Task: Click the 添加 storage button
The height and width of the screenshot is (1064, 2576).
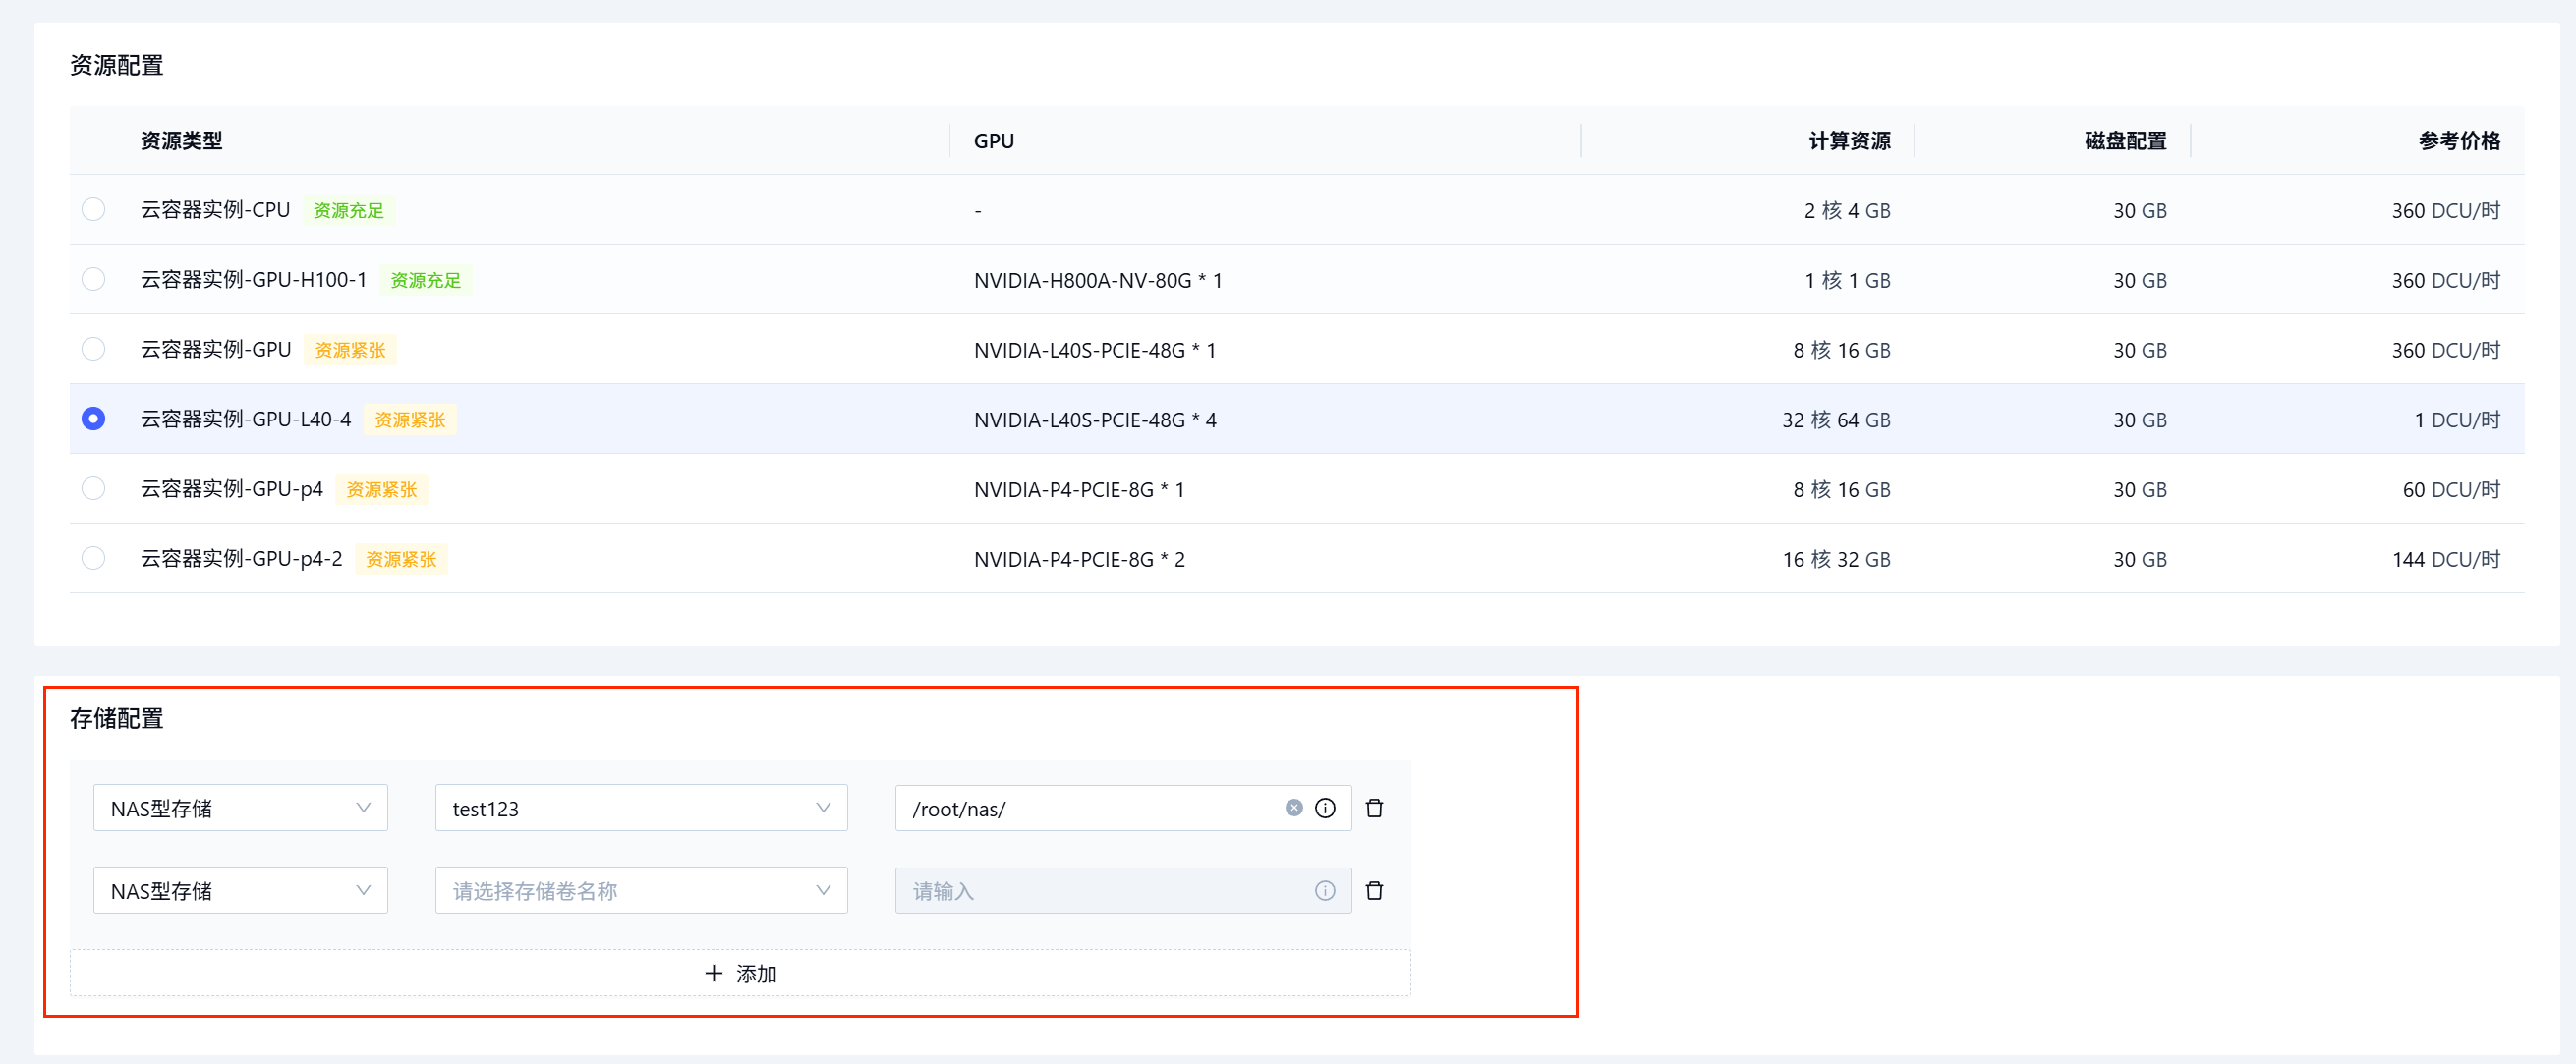Action: pyautogui.click(x=755, y=973)
